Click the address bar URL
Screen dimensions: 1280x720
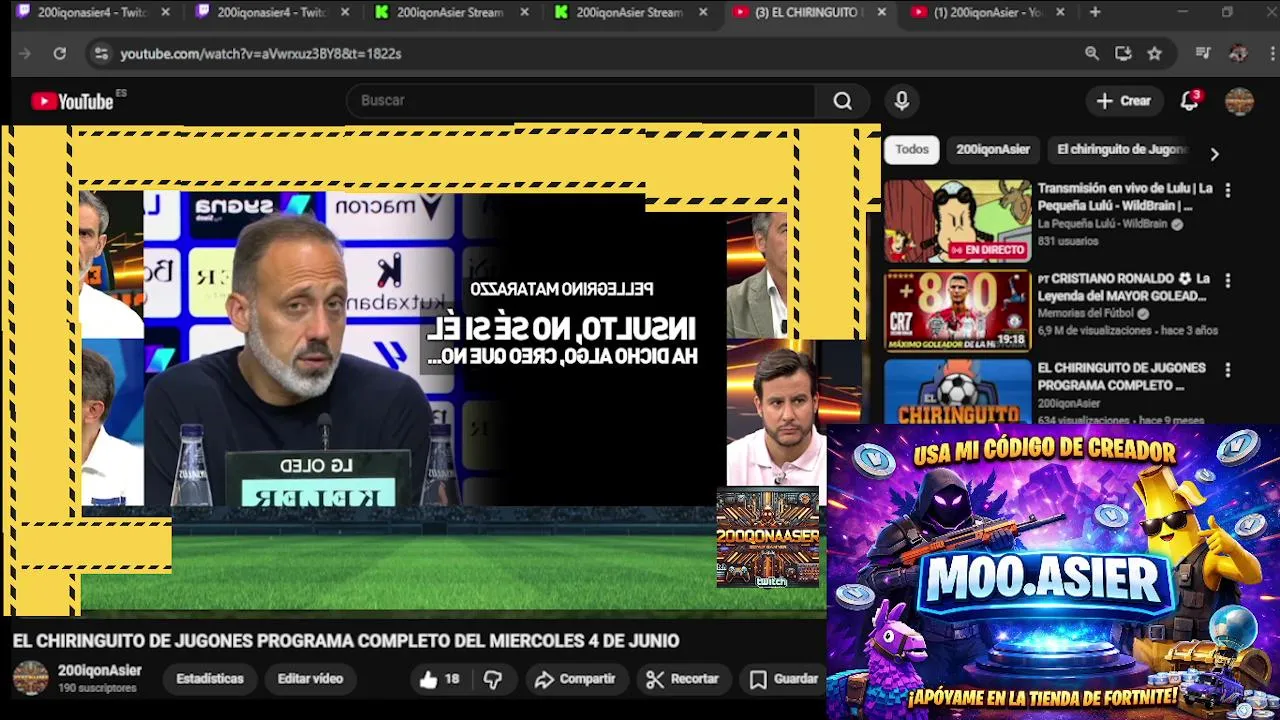tap(260, 53)
